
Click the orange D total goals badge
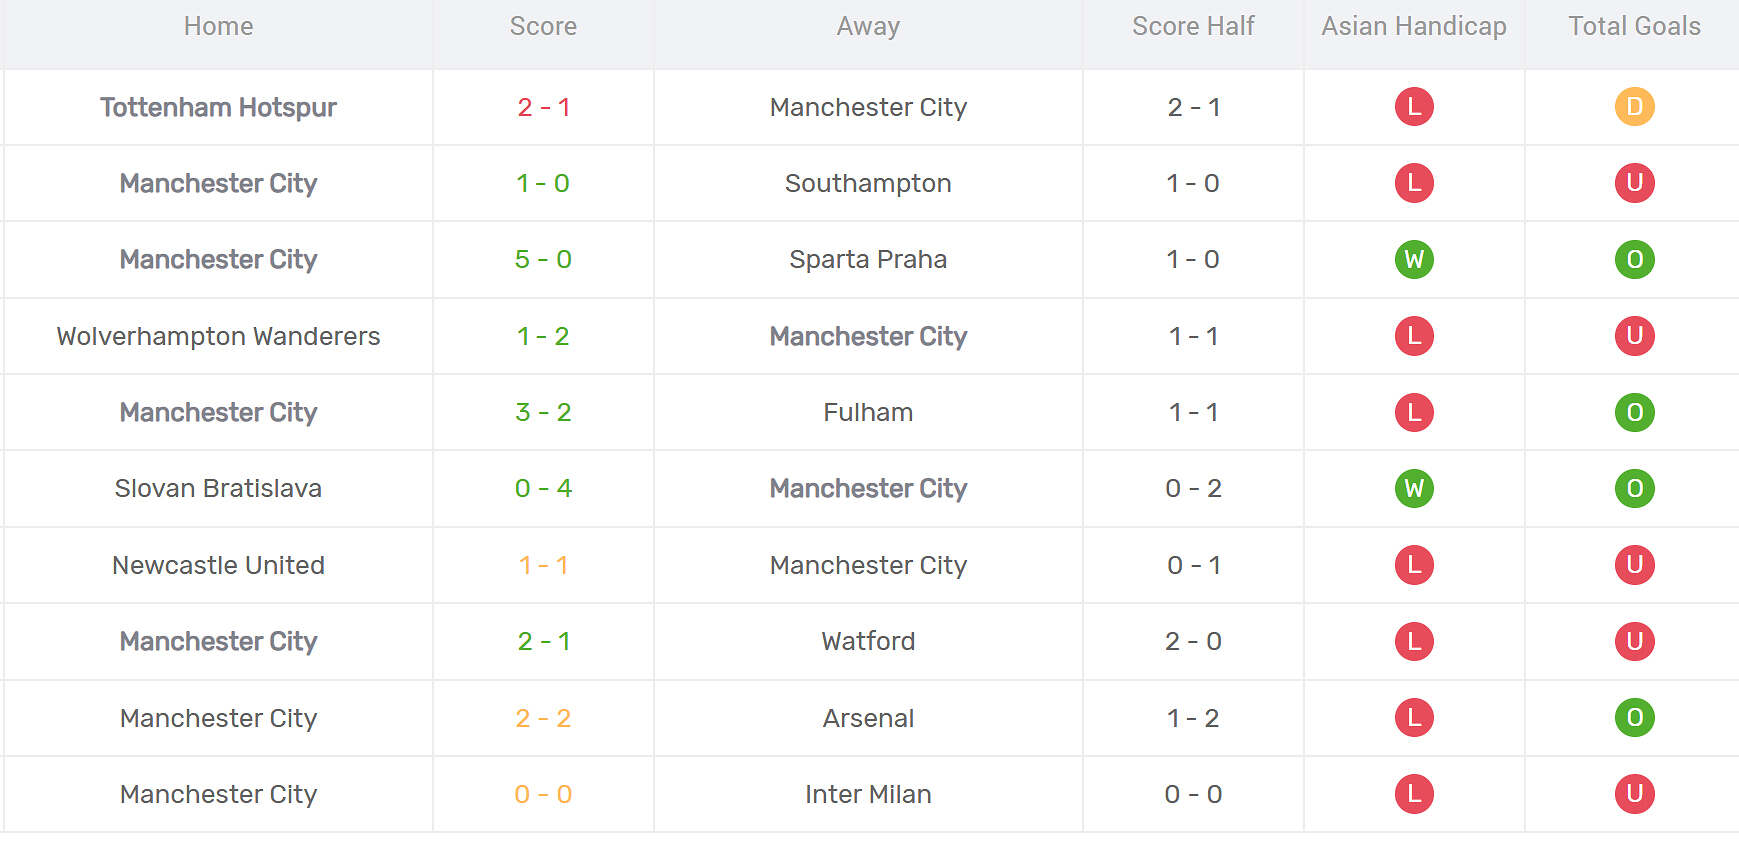[1634, 107]
